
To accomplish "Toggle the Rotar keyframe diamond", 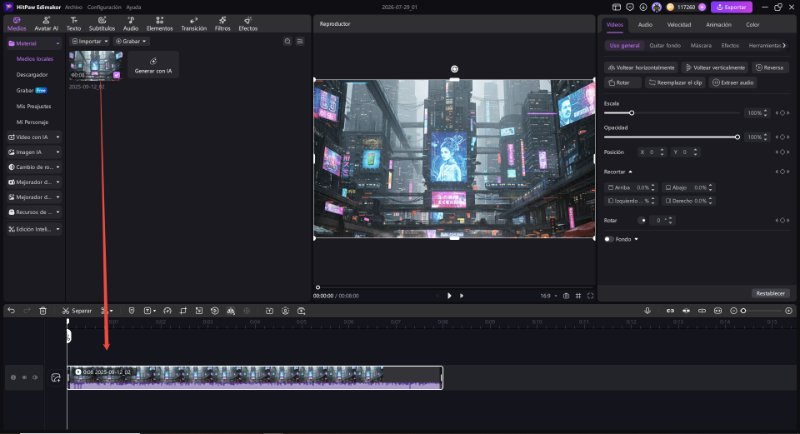I will click(782, 220).
